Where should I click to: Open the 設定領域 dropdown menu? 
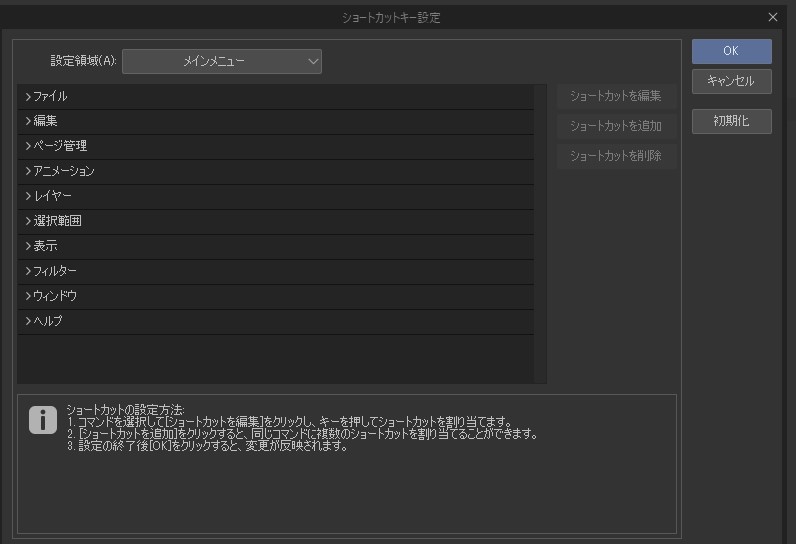(x=221, y=62)
